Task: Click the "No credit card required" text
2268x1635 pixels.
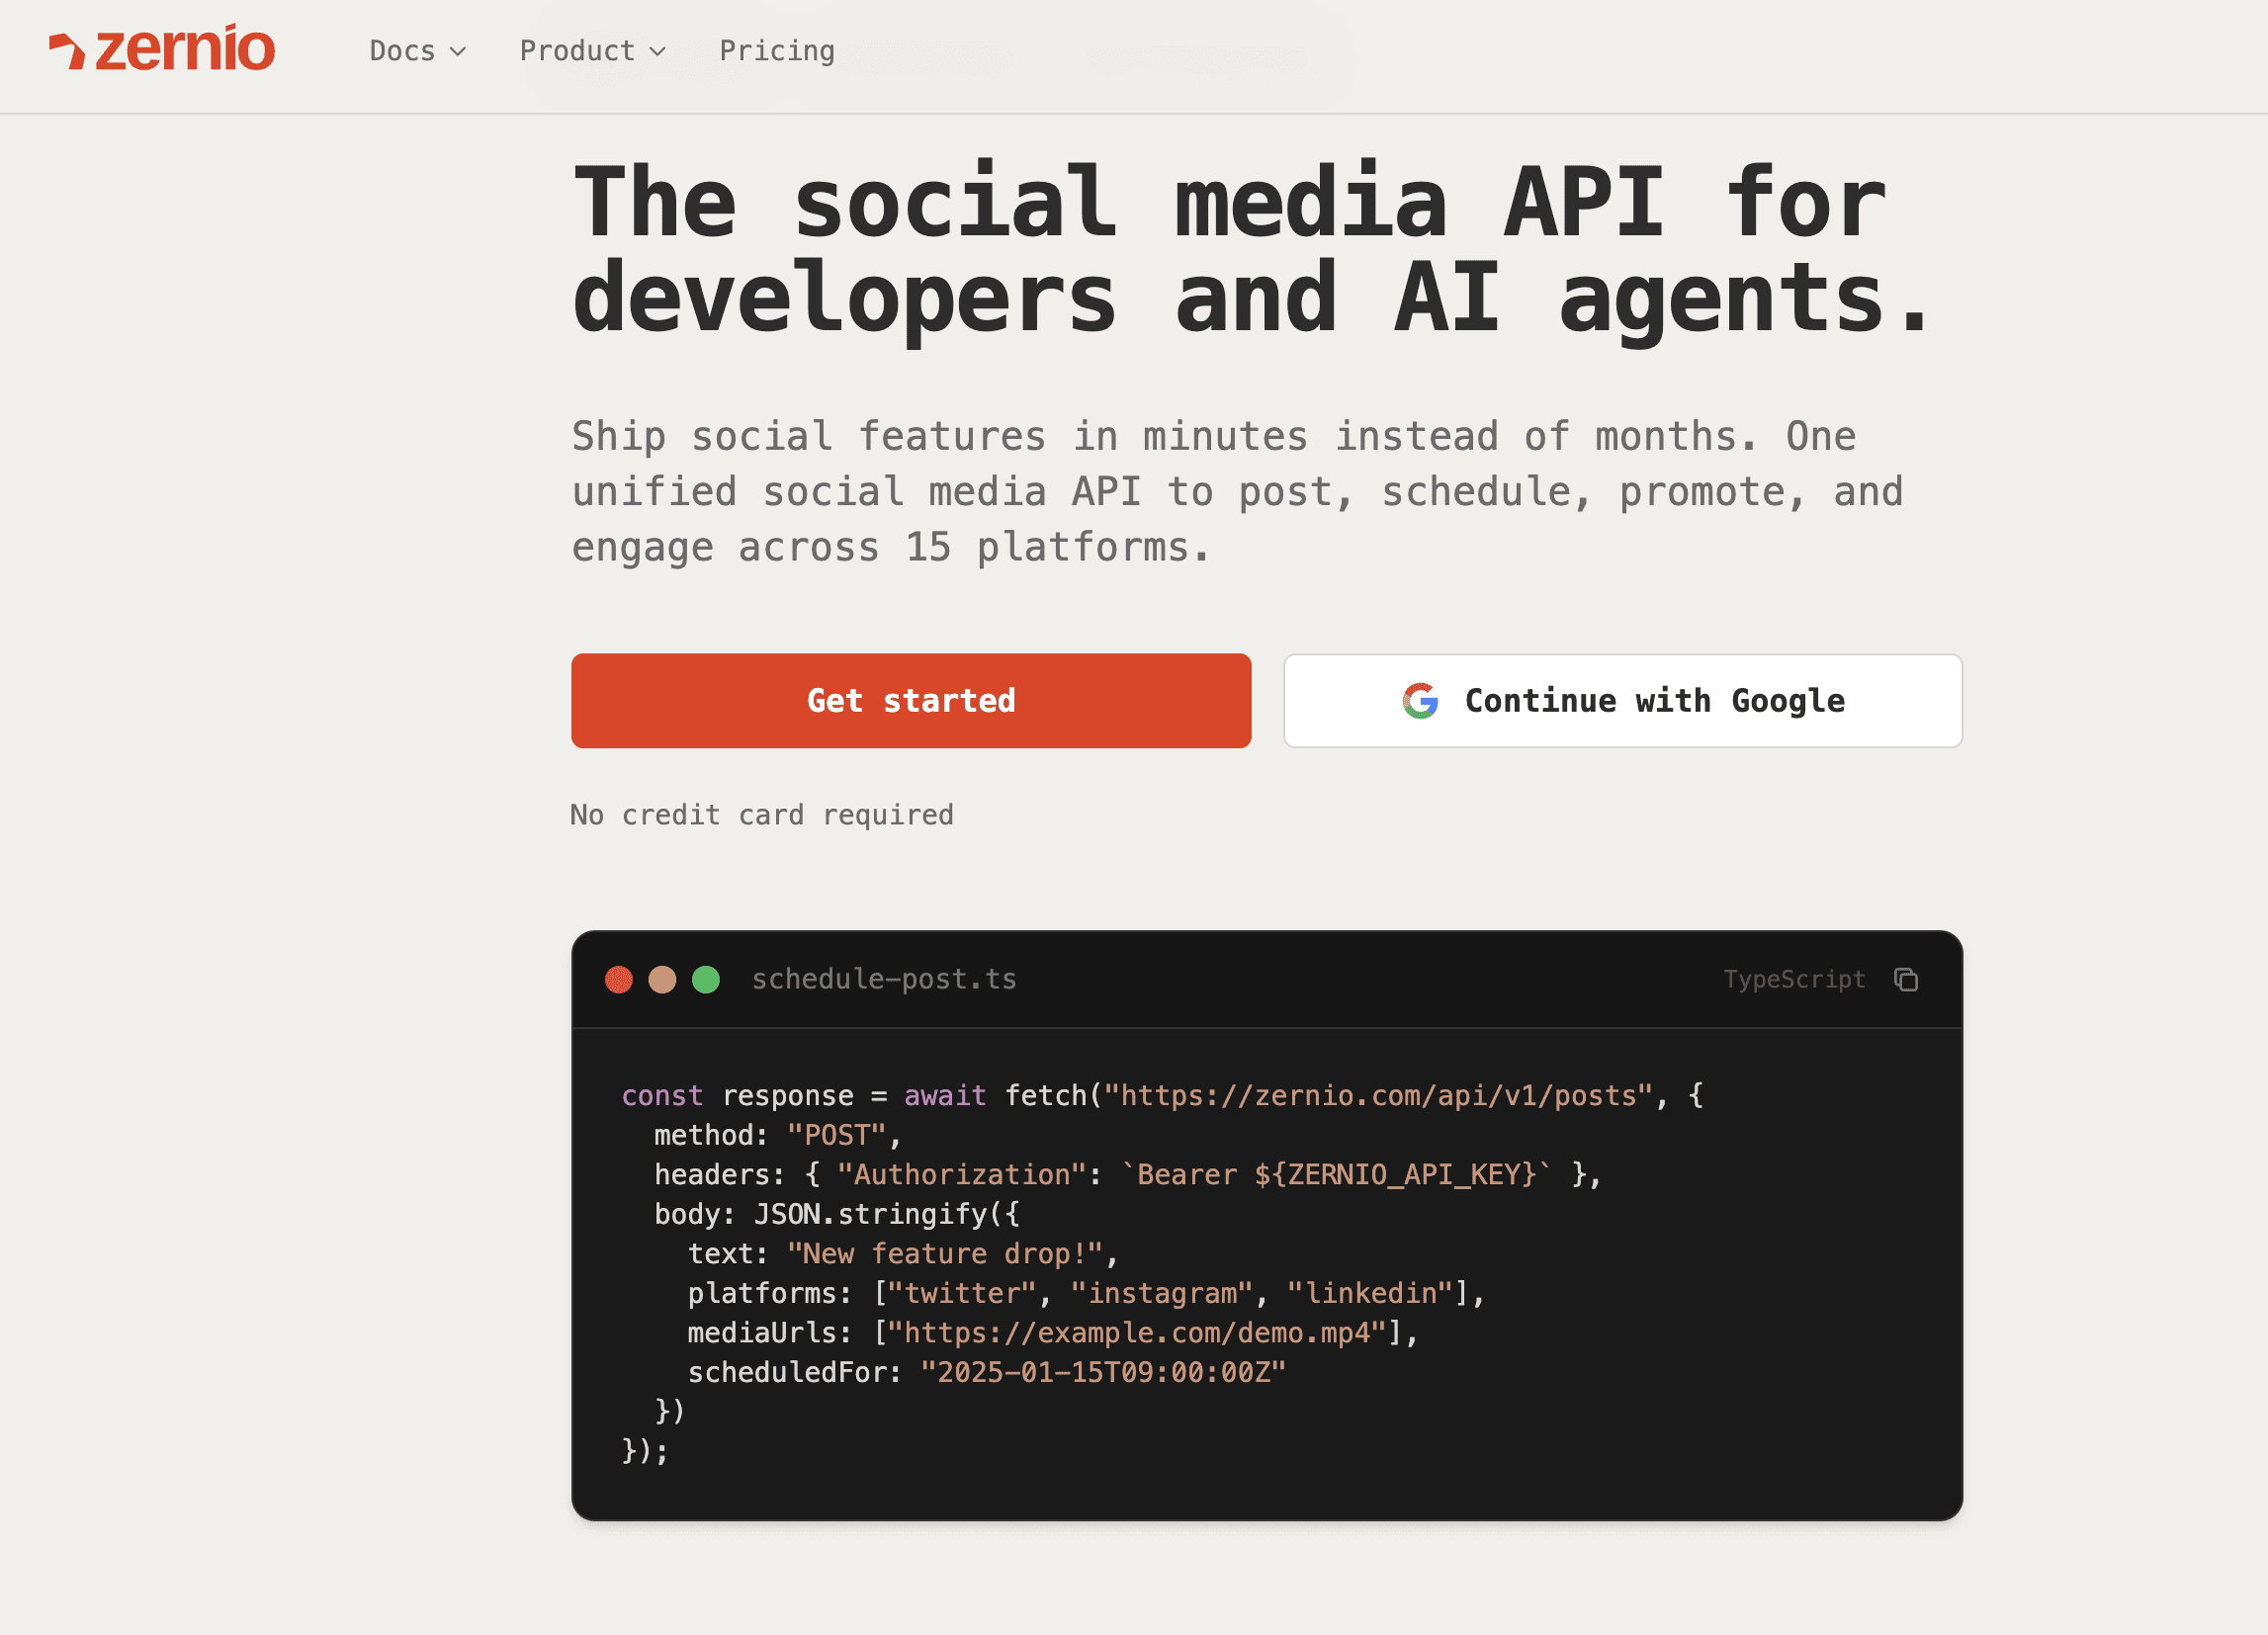Action: [x=762, y=815]
